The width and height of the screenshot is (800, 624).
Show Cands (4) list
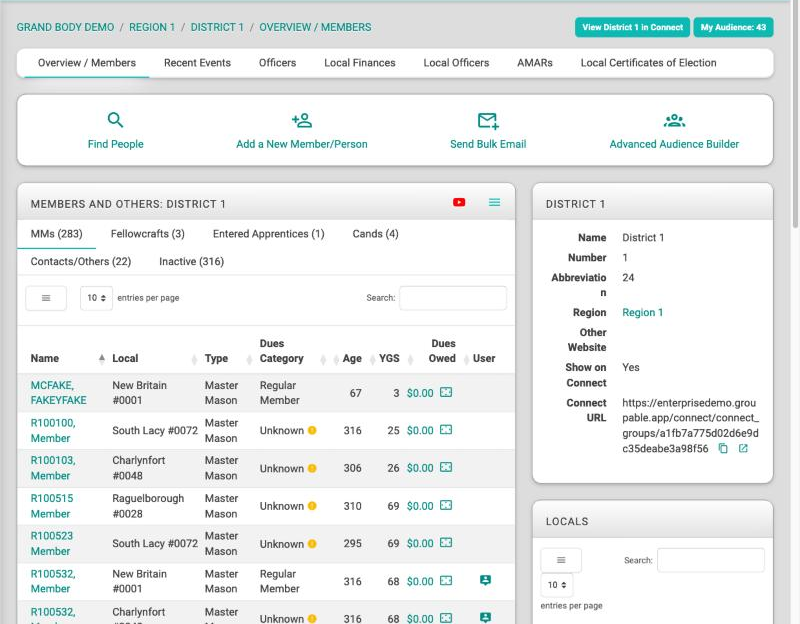[x=375, y=234]
